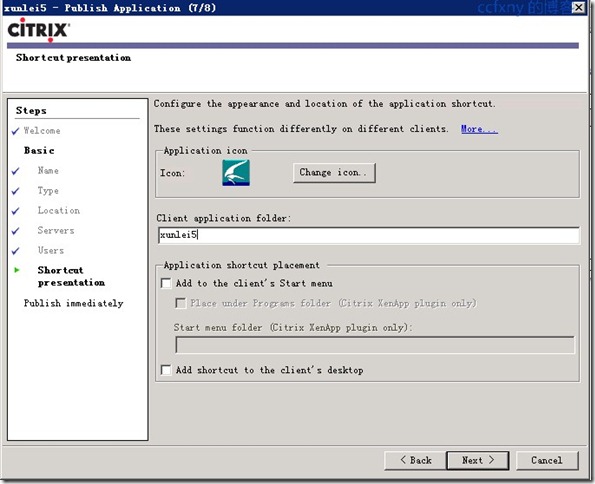
Task: Click the green arrow beside Shortcut presentation
Action: (x=17, y=270)
